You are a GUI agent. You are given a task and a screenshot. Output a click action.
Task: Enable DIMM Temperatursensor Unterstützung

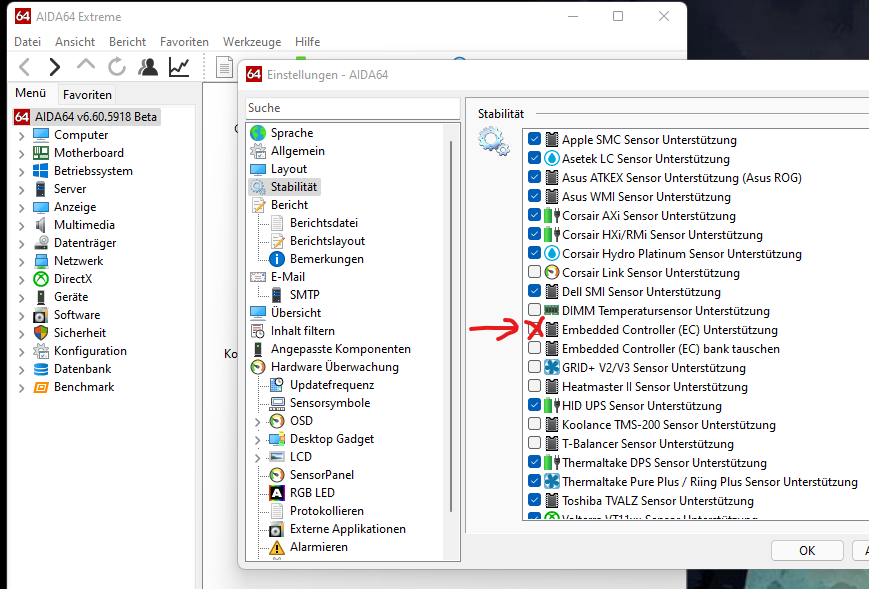coord(534,310)
